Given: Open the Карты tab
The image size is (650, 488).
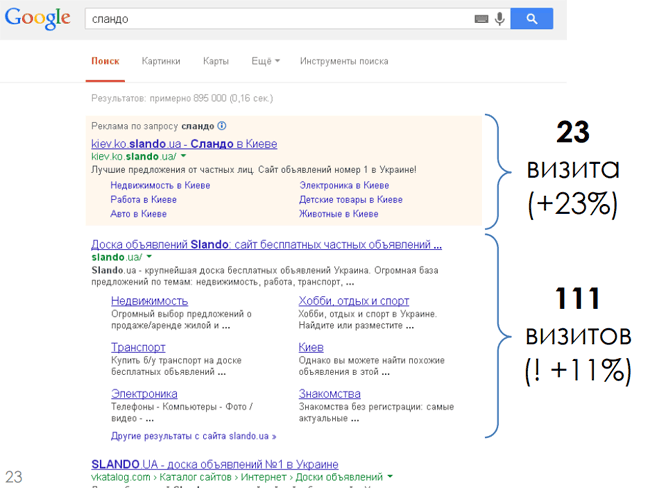Looking at the screenshot, I should [216, 61].
